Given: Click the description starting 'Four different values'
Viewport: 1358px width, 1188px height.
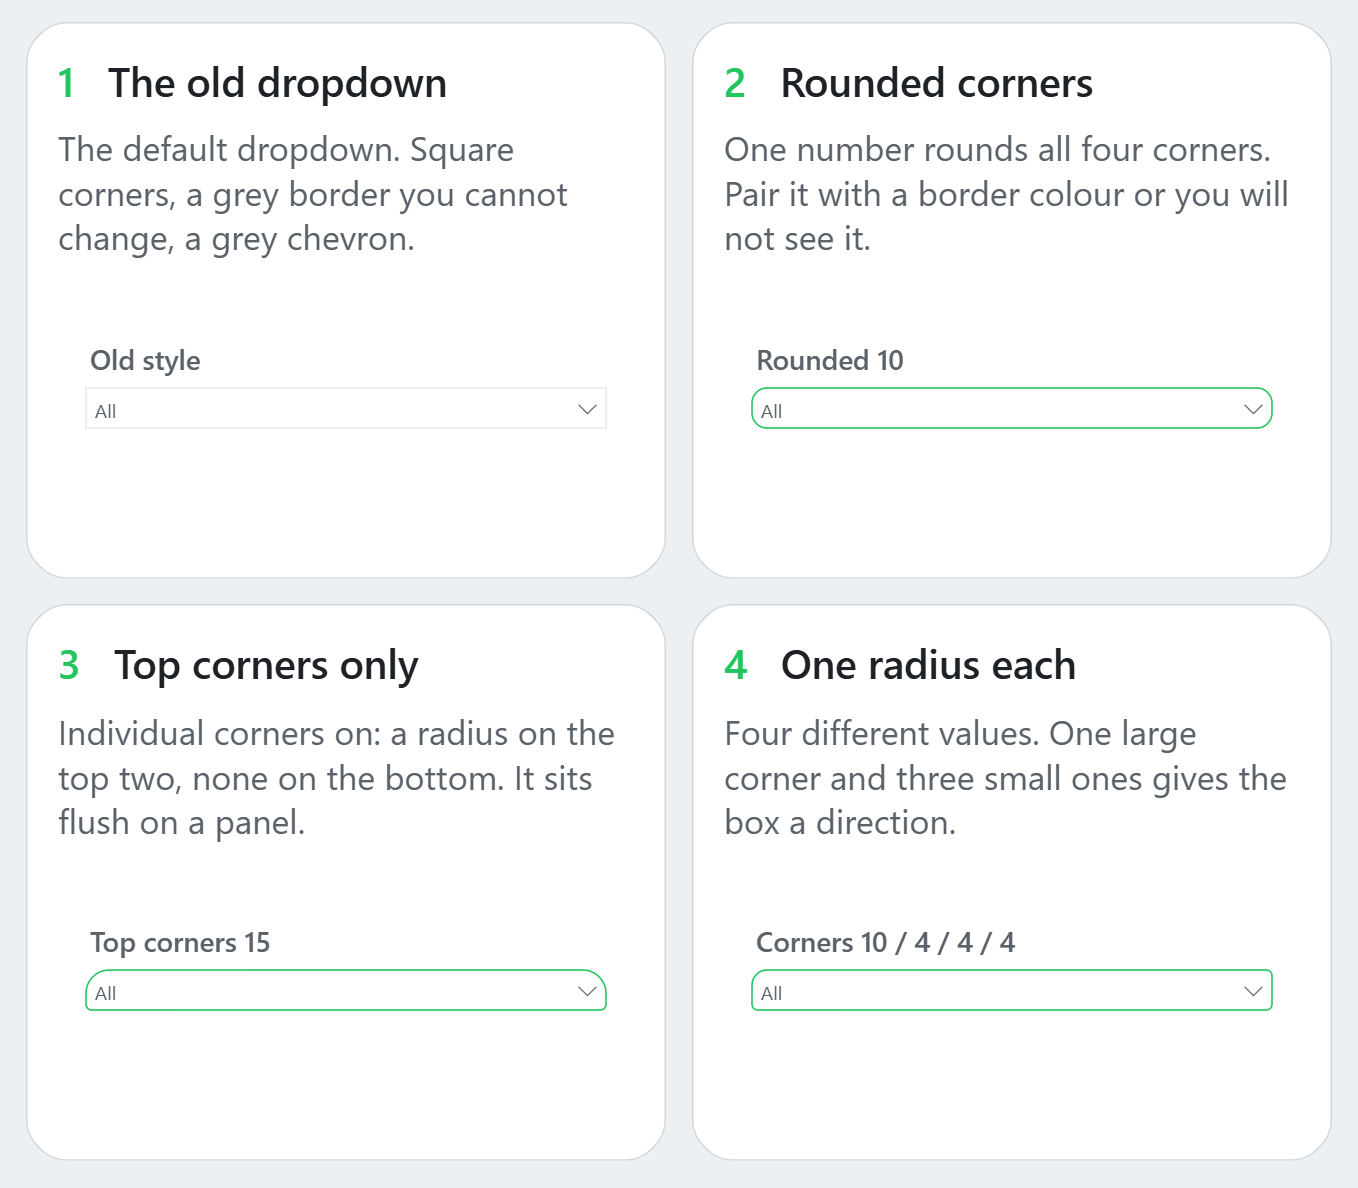Looking at the screenshot, I should 1005,778.
